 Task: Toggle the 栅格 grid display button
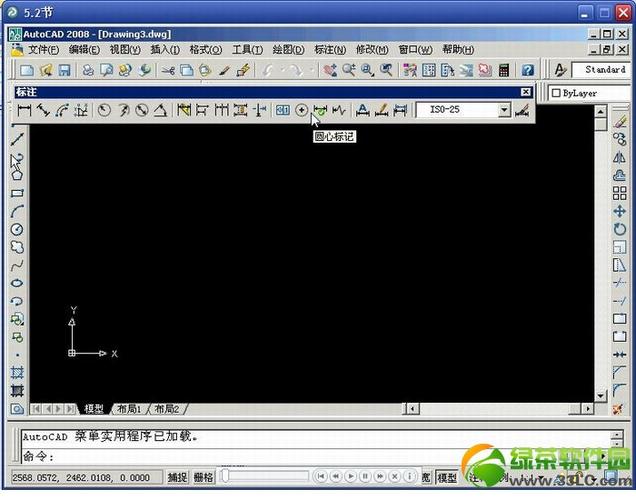click(203, 477)
